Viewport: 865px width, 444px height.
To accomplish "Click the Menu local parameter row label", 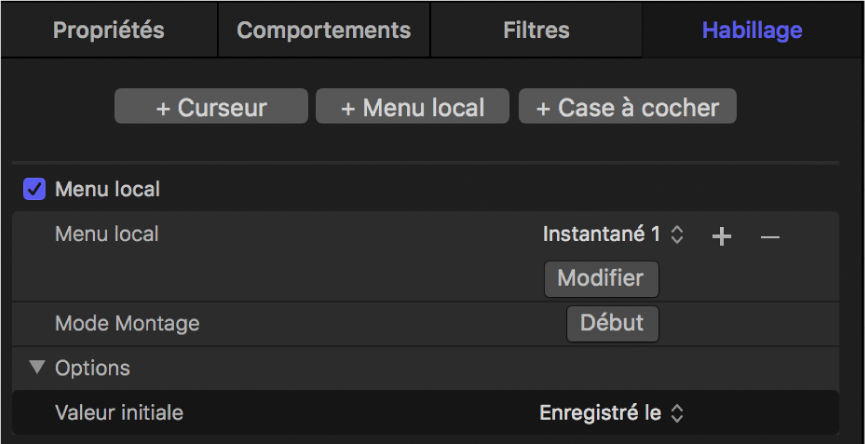I will (106, 235).
